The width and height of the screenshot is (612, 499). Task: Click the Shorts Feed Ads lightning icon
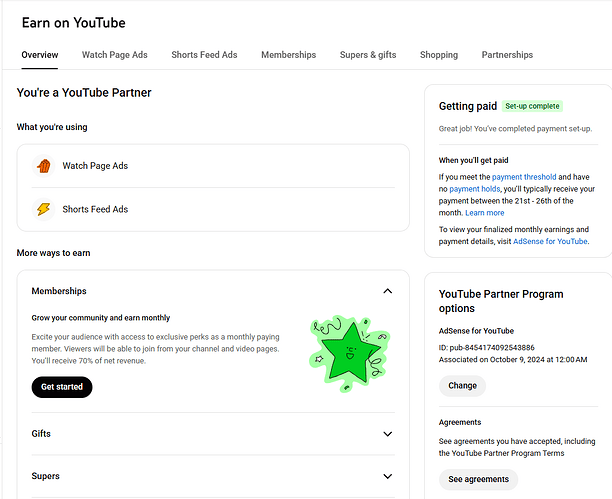click(x=43, y=209)
